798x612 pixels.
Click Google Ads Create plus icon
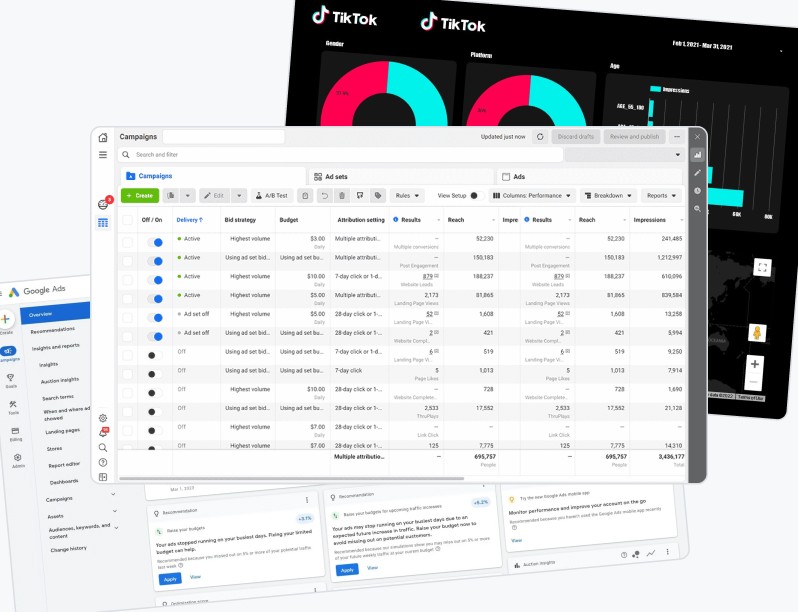[6, 319]
